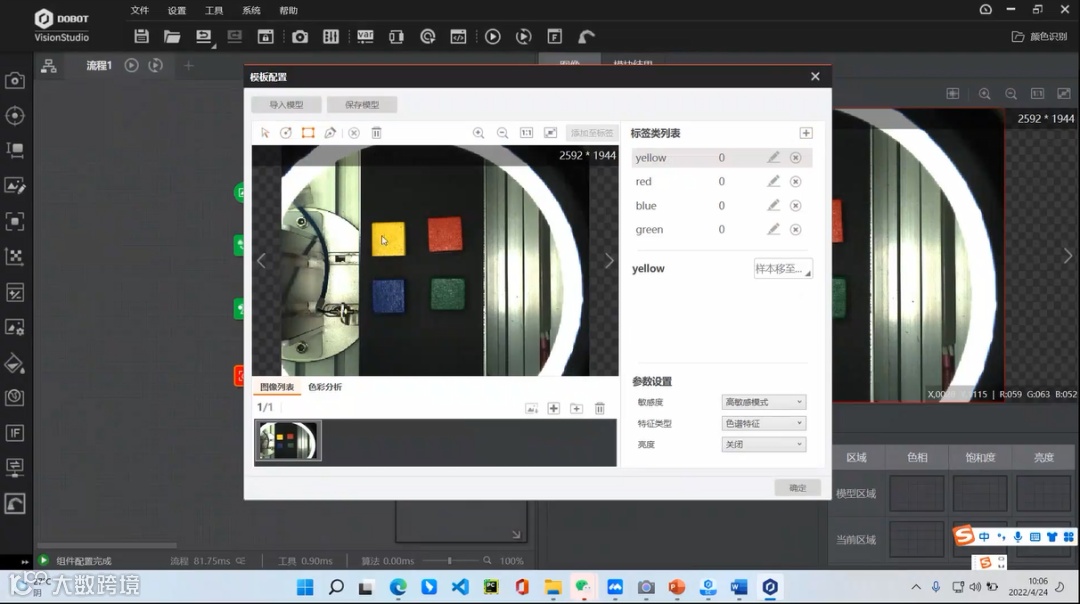The height and width of the screenshot is (604, 1080).
Task: Zoom out of the template image
Action: pyautogui.click(x=503, y=133)
